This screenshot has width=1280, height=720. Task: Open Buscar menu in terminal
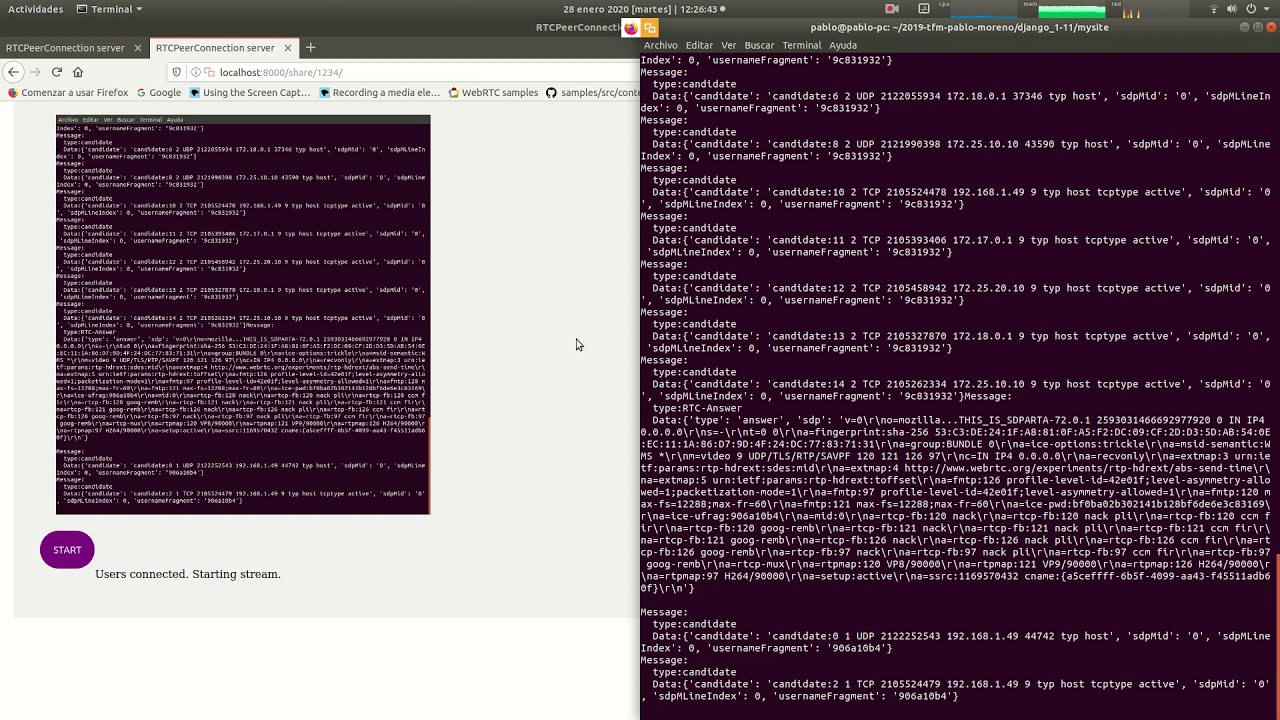coord(759,45)
